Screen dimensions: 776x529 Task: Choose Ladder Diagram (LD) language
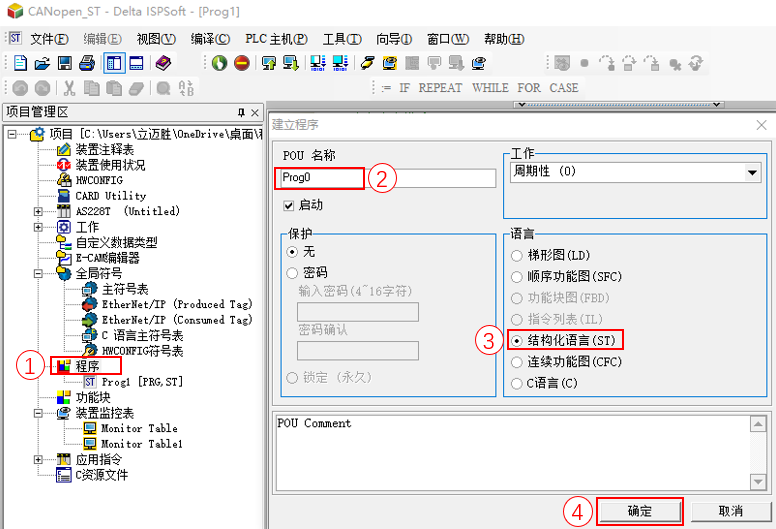517,256
